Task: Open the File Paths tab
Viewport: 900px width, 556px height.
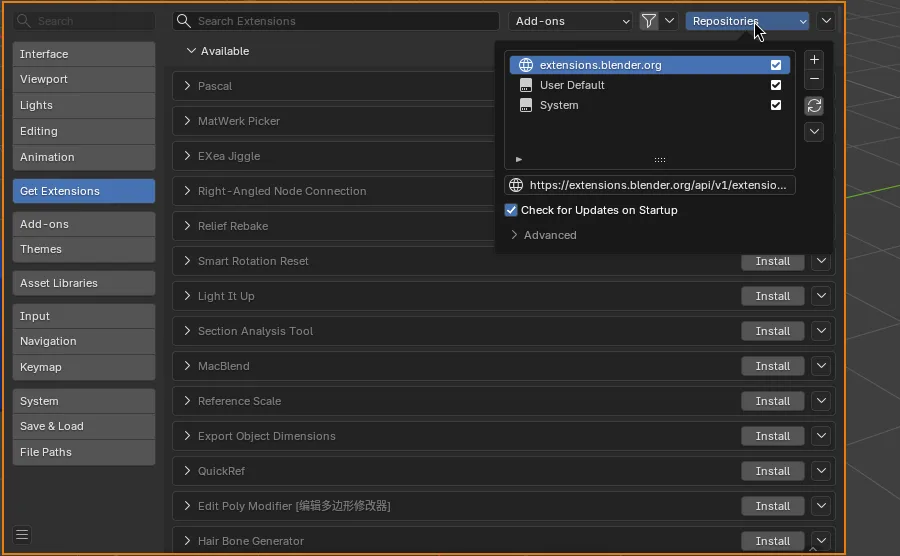Action: click(x=84, y=452)
